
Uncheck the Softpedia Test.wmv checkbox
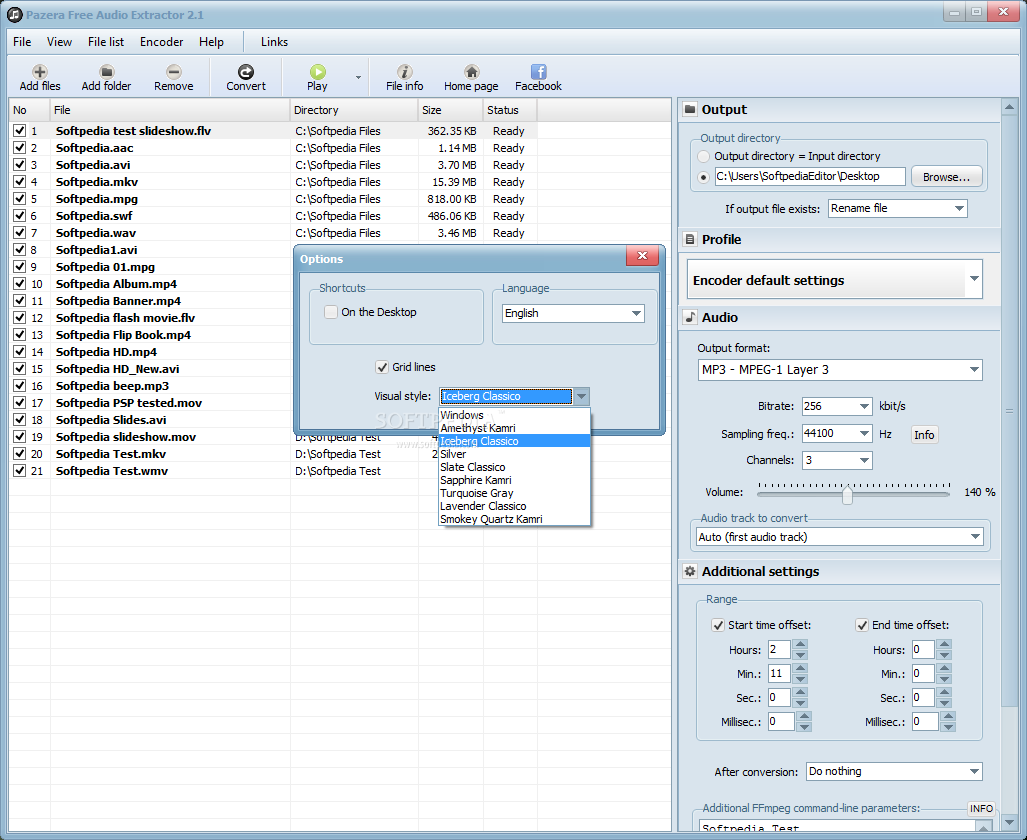pos(20,470)
